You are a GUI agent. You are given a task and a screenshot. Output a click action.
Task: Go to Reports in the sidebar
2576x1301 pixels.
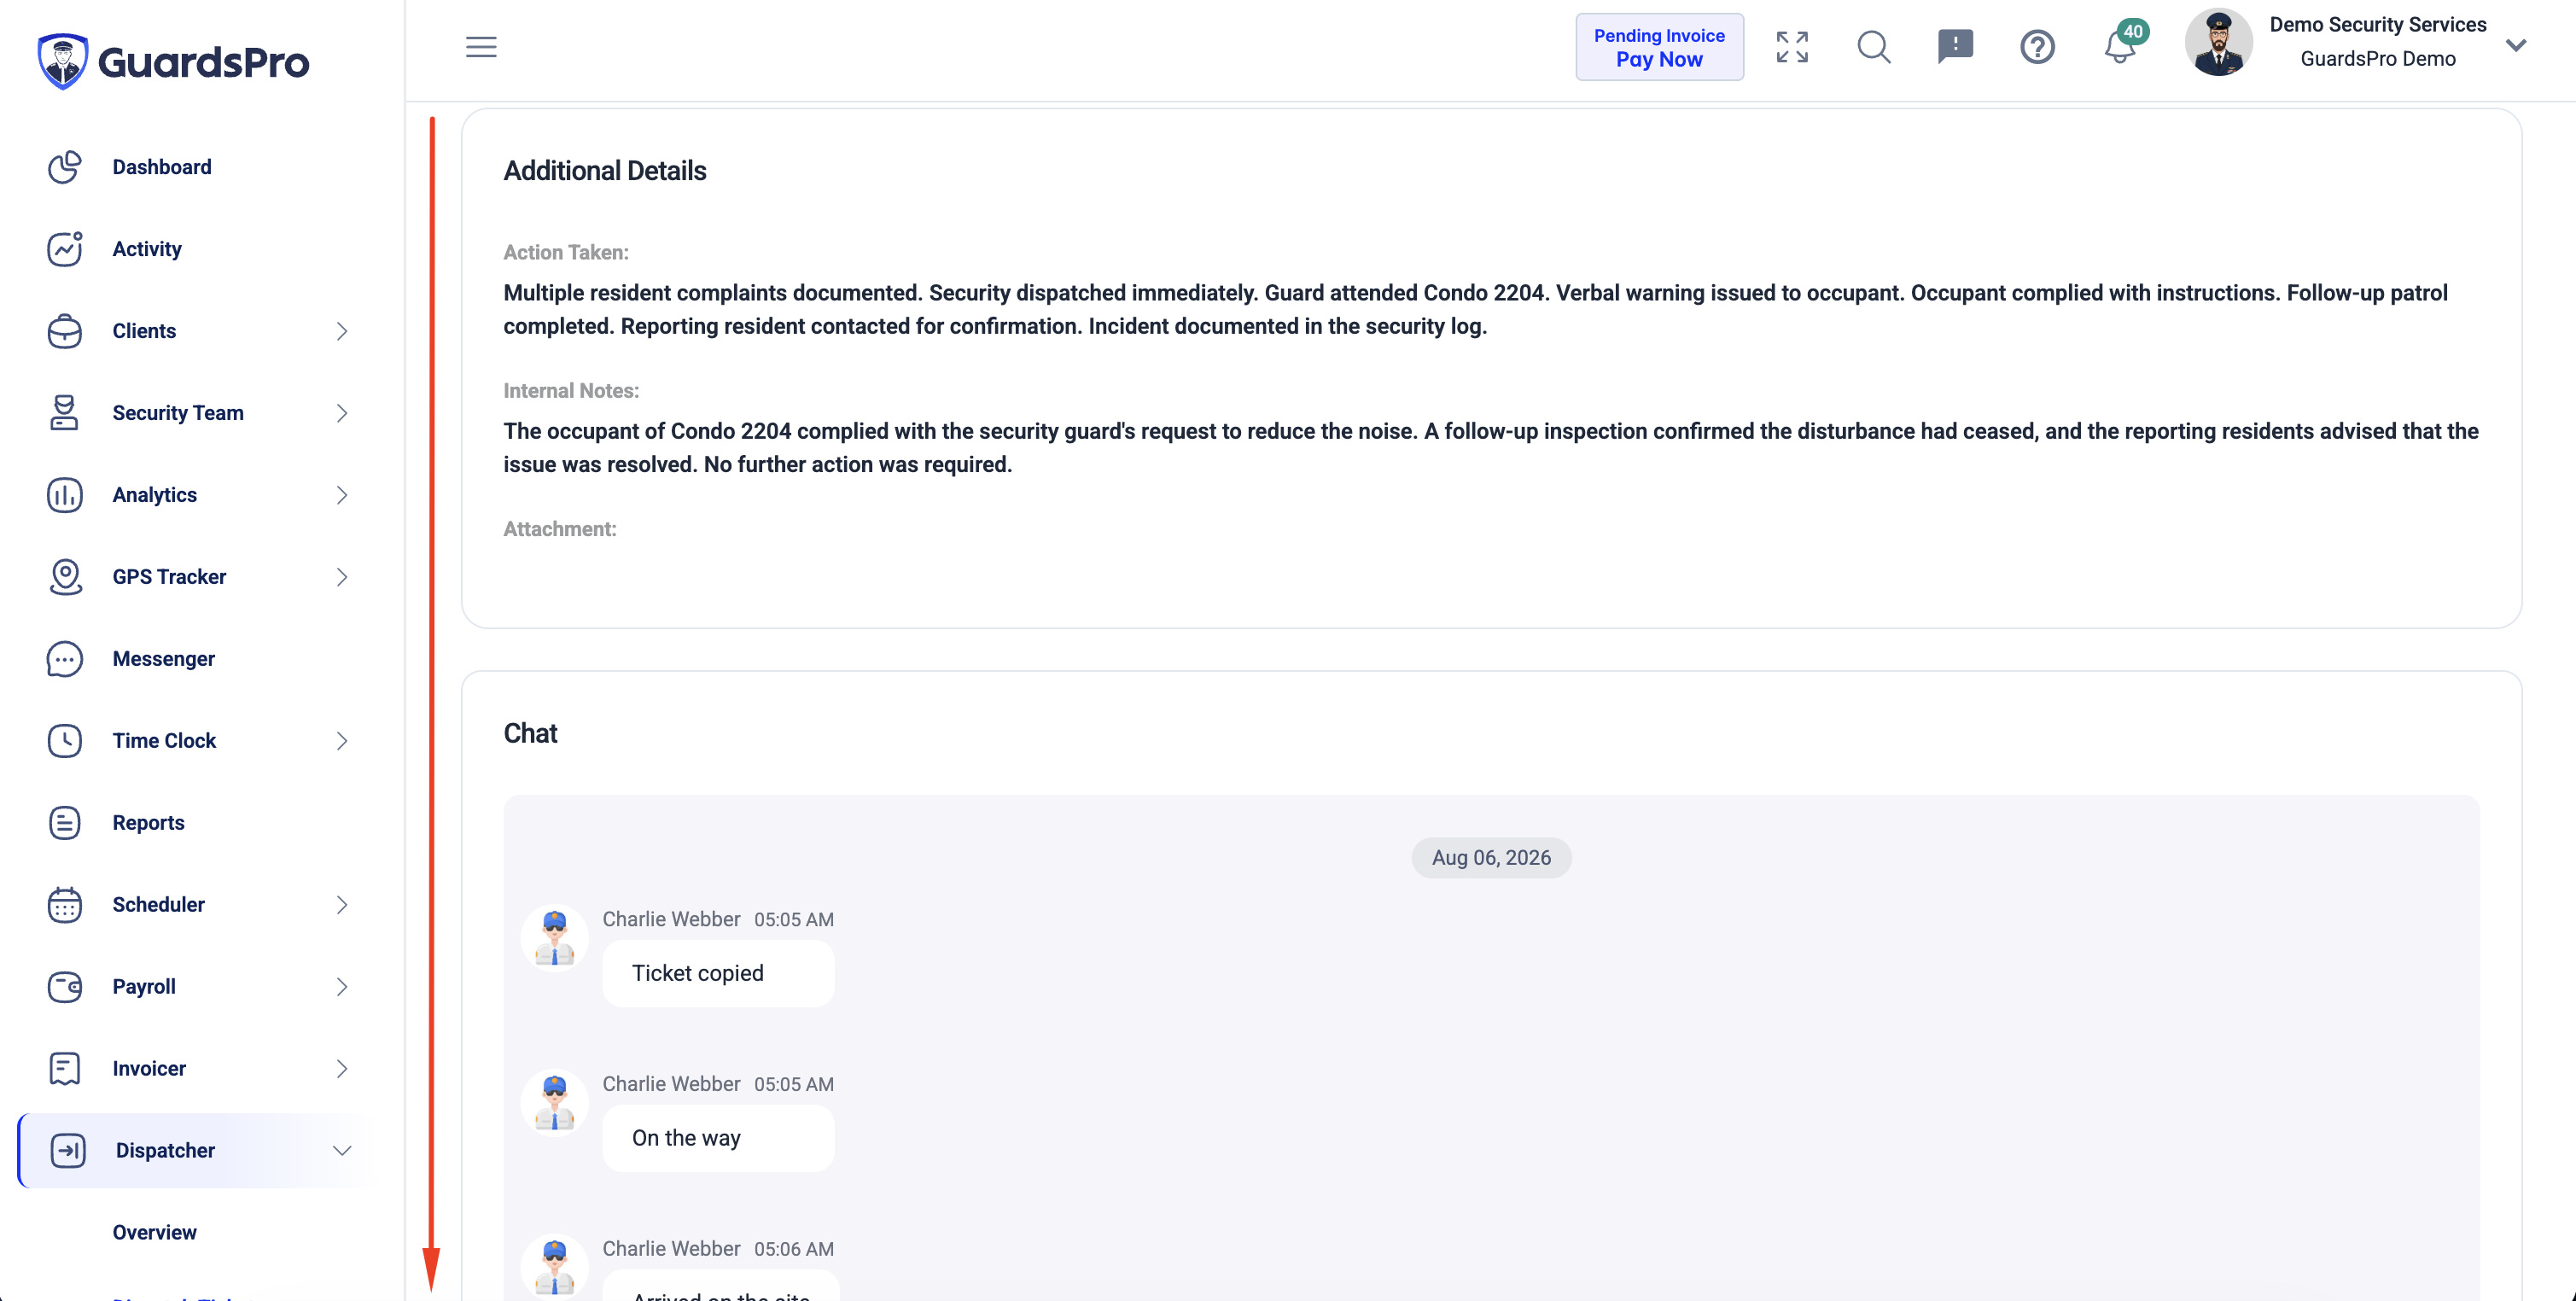(149, 823)
